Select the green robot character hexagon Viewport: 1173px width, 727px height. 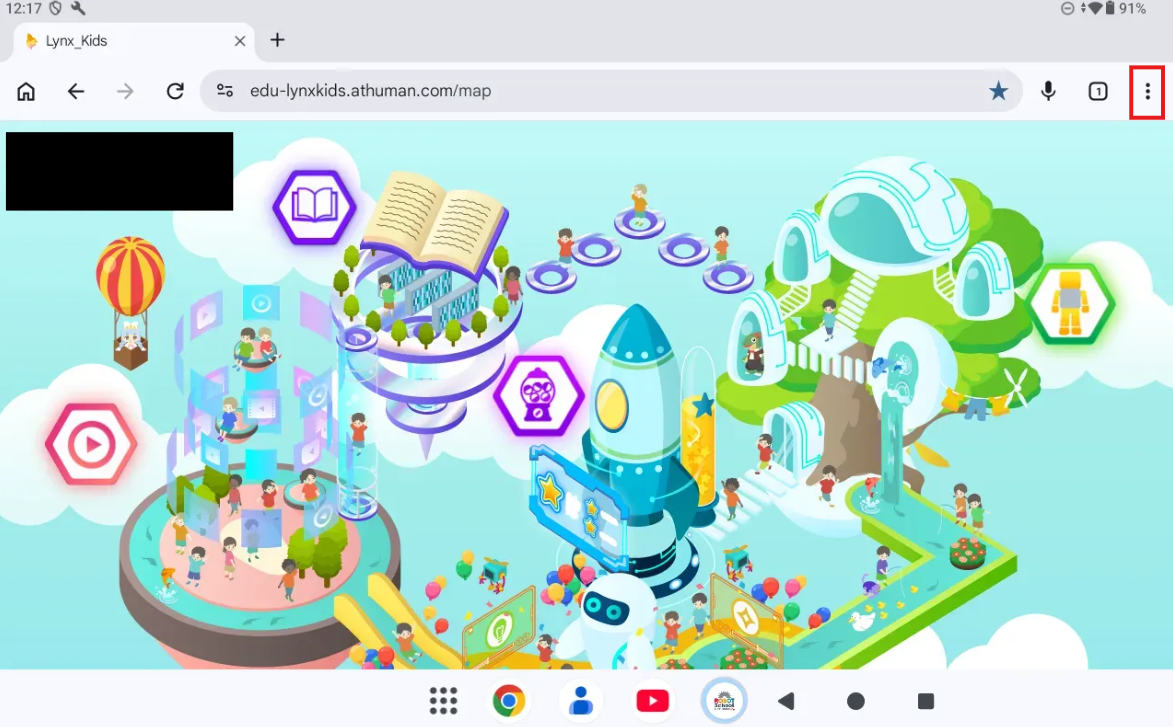click(1070, 303)
